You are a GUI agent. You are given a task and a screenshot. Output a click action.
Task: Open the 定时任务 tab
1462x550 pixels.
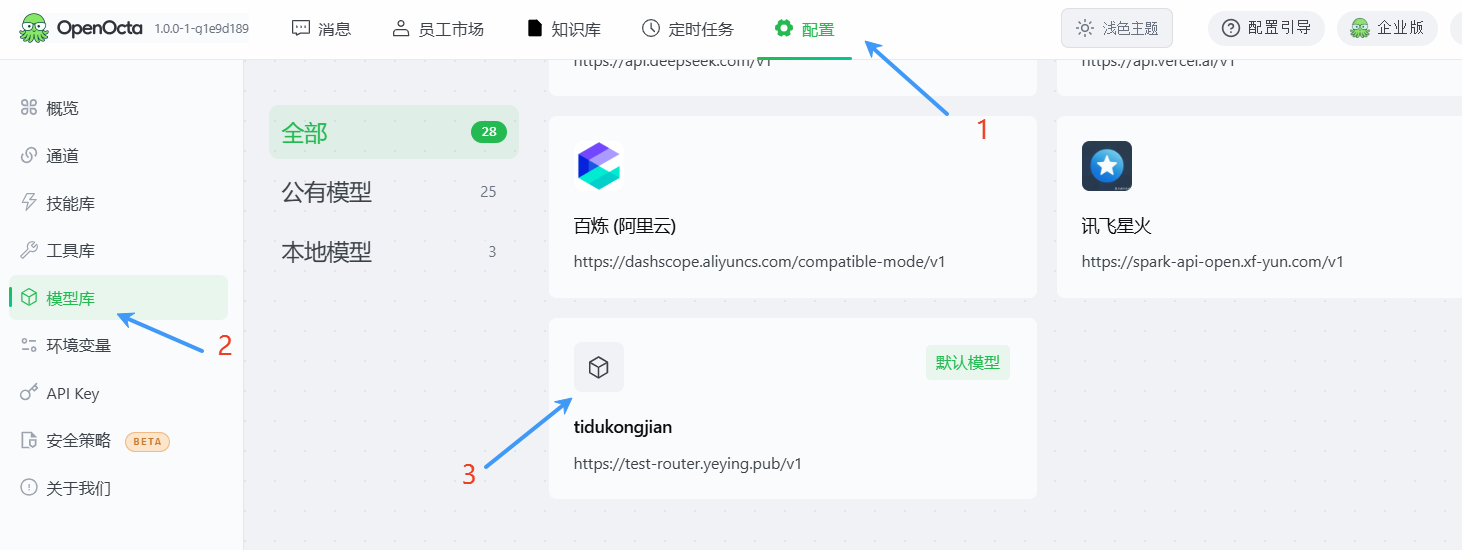[687, 29]
